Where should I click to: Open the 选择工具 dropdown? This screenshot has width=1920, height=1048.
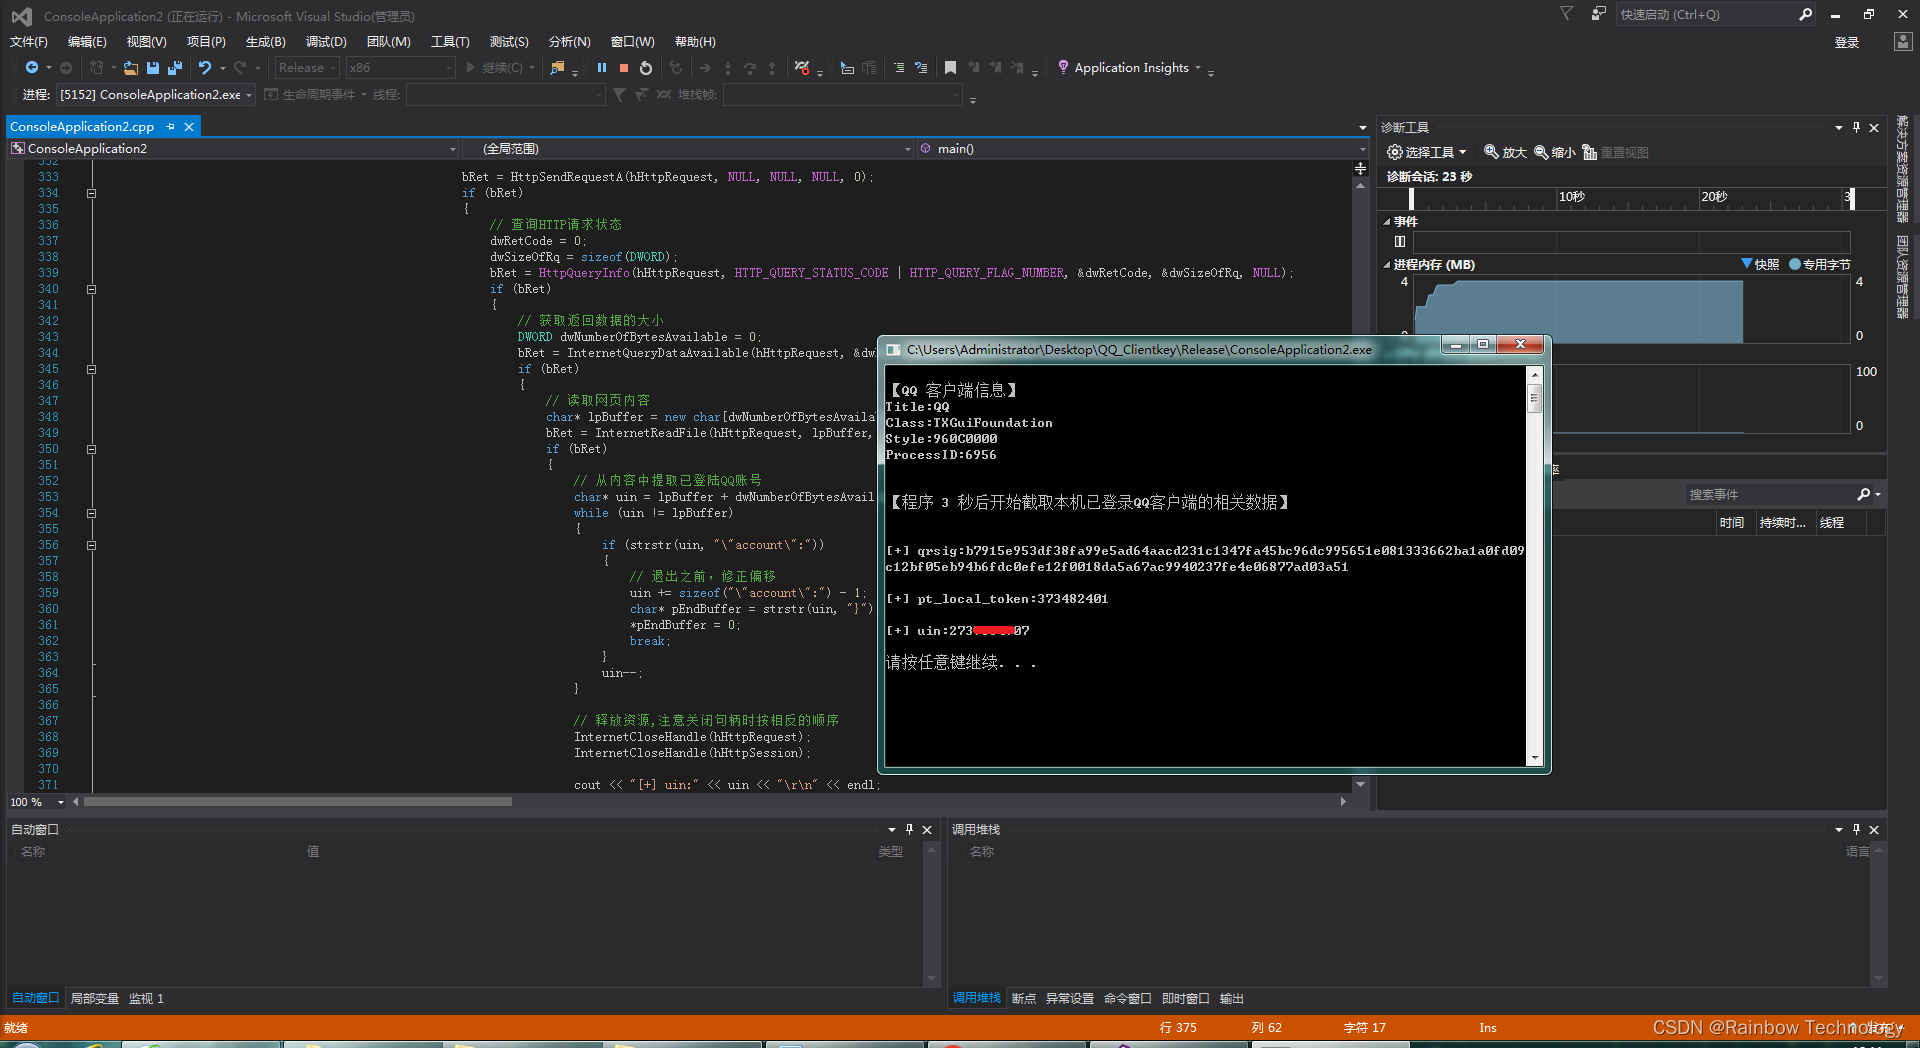tap(1427, 152)
